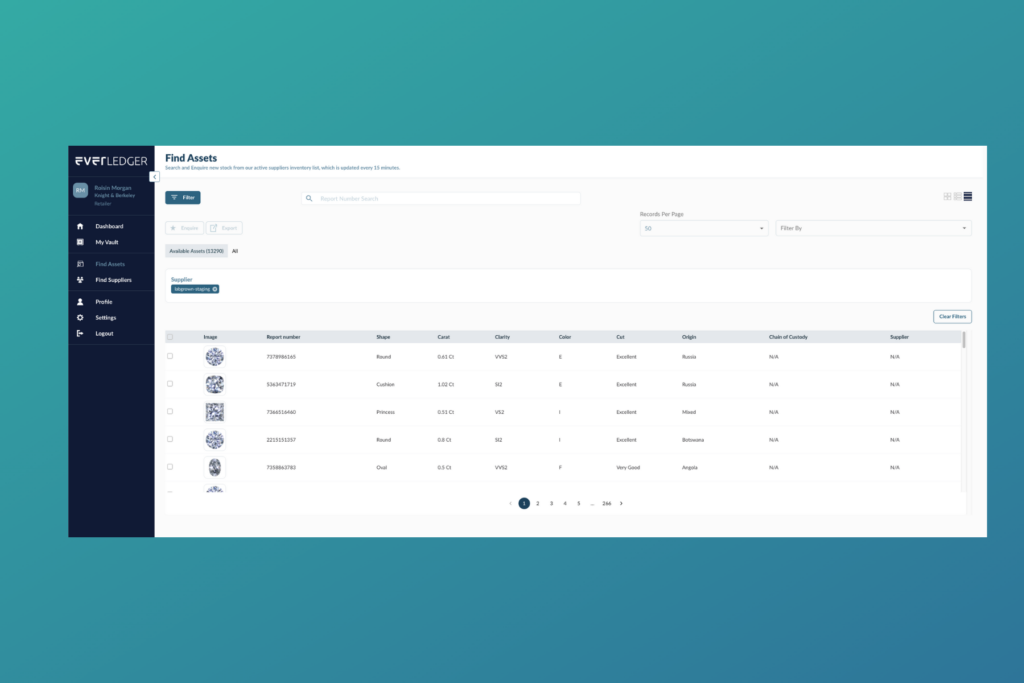This screenshot has height=683, width=1024.
Task: Check the box for report 7378986165
Action: click(170, 356)
